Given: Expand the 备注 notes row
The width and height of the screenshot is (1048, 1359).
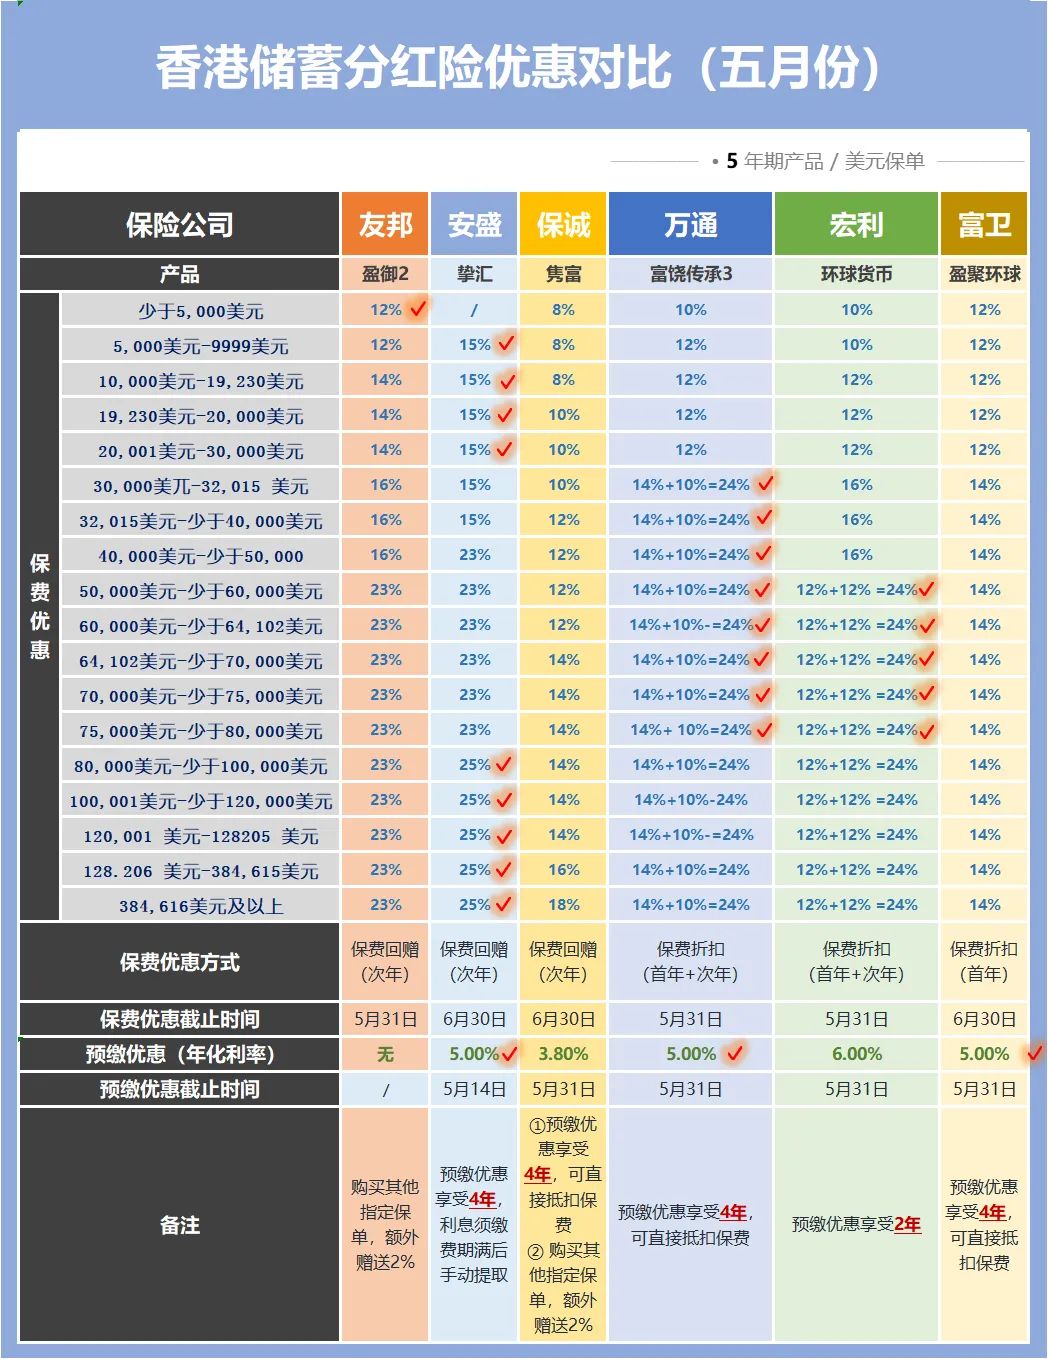Looking at the screenshot, I should (x=180, y=1222).
